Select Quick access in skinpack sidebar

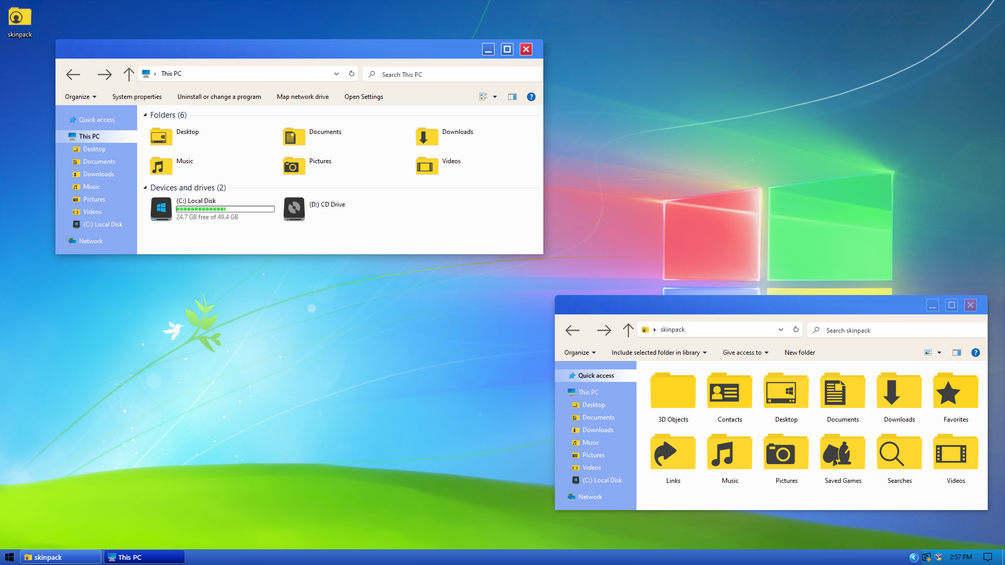[x=595, y=375]
